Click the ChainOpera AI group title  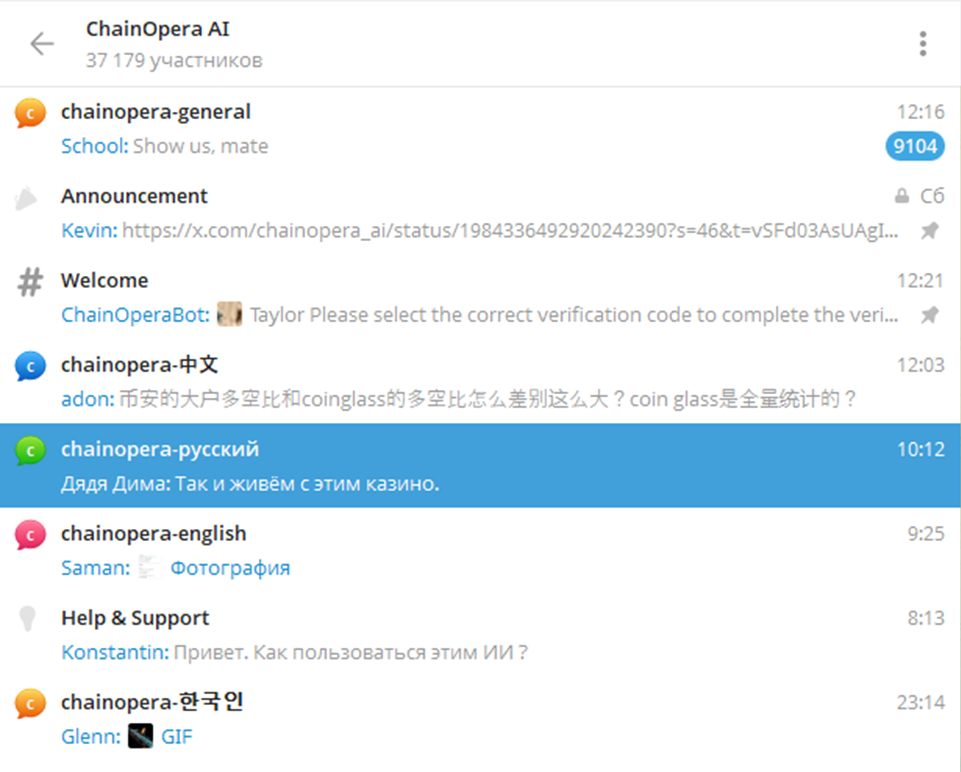pos(158,29)
